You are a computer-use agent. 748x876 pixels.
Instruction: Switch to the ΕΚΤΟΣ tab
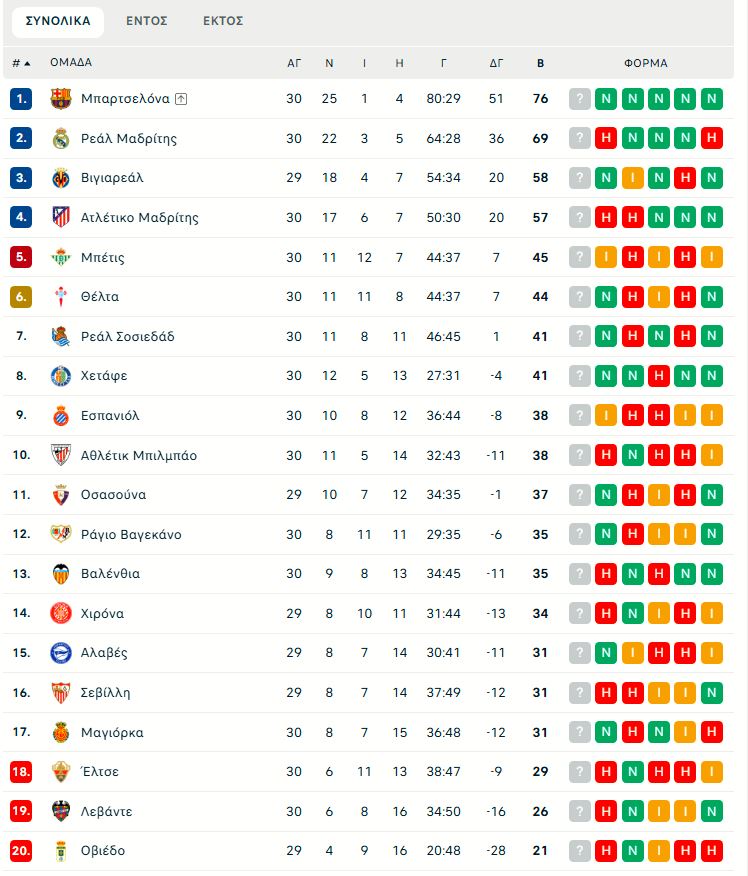coord(223,21)
